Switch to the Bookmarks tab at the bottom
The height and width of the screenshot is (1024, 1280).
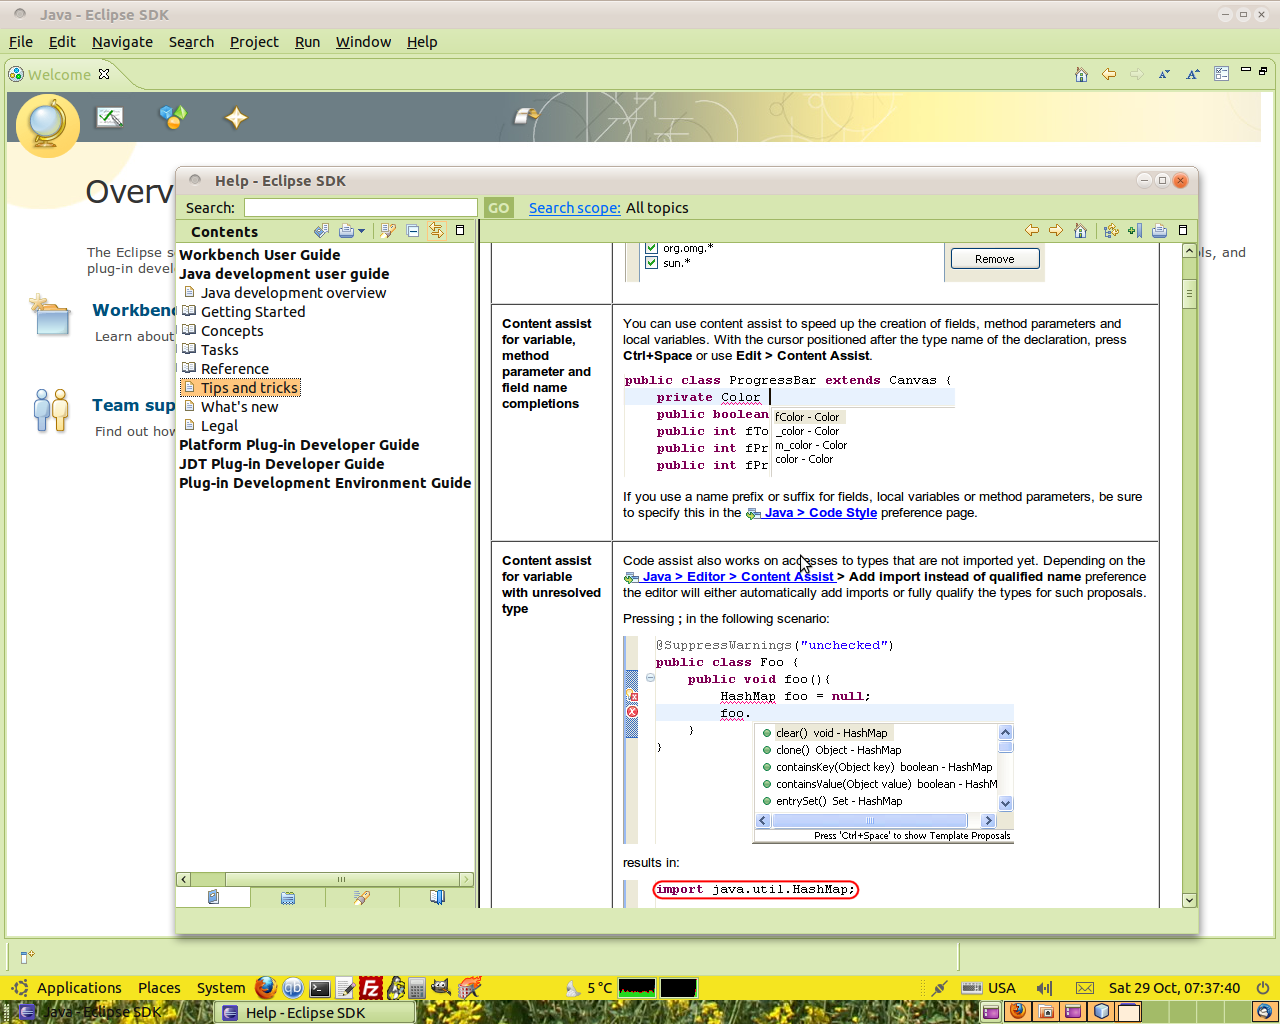(x=437, y=898)
